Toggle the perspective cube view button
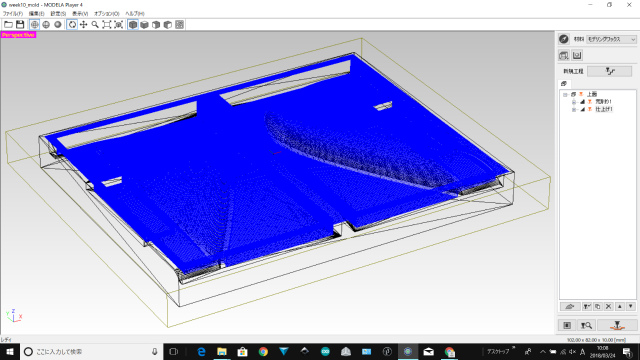Viewport: 640px width, 360px height. coord(133,24)
